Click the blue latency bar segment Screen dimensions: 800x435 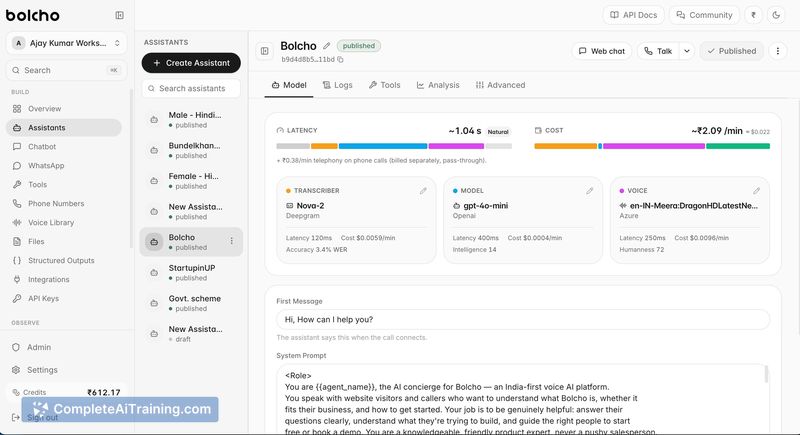(383, 146)
